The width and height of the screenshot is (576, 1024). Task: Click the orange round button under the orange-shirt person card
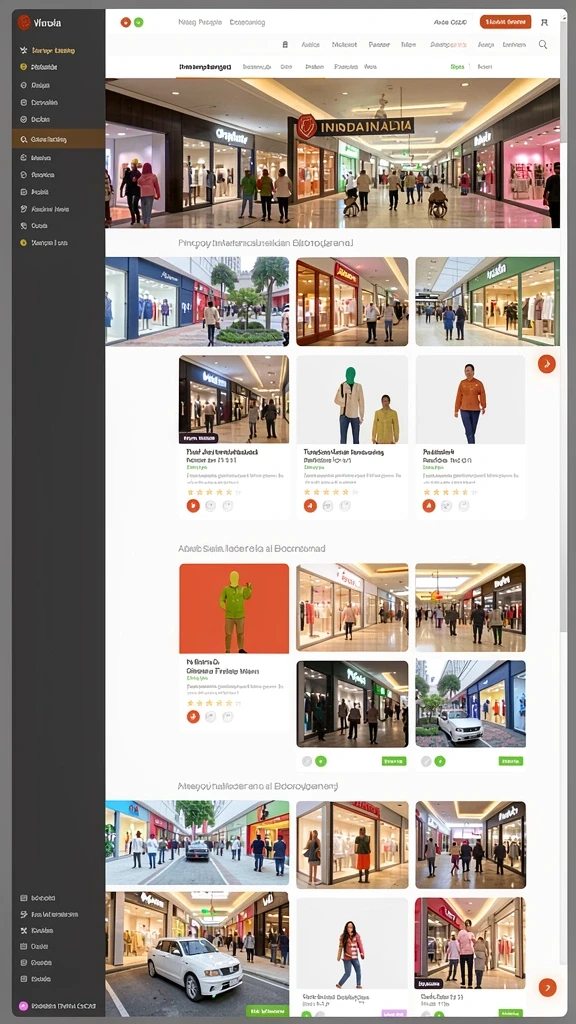(x=428, y=505)
